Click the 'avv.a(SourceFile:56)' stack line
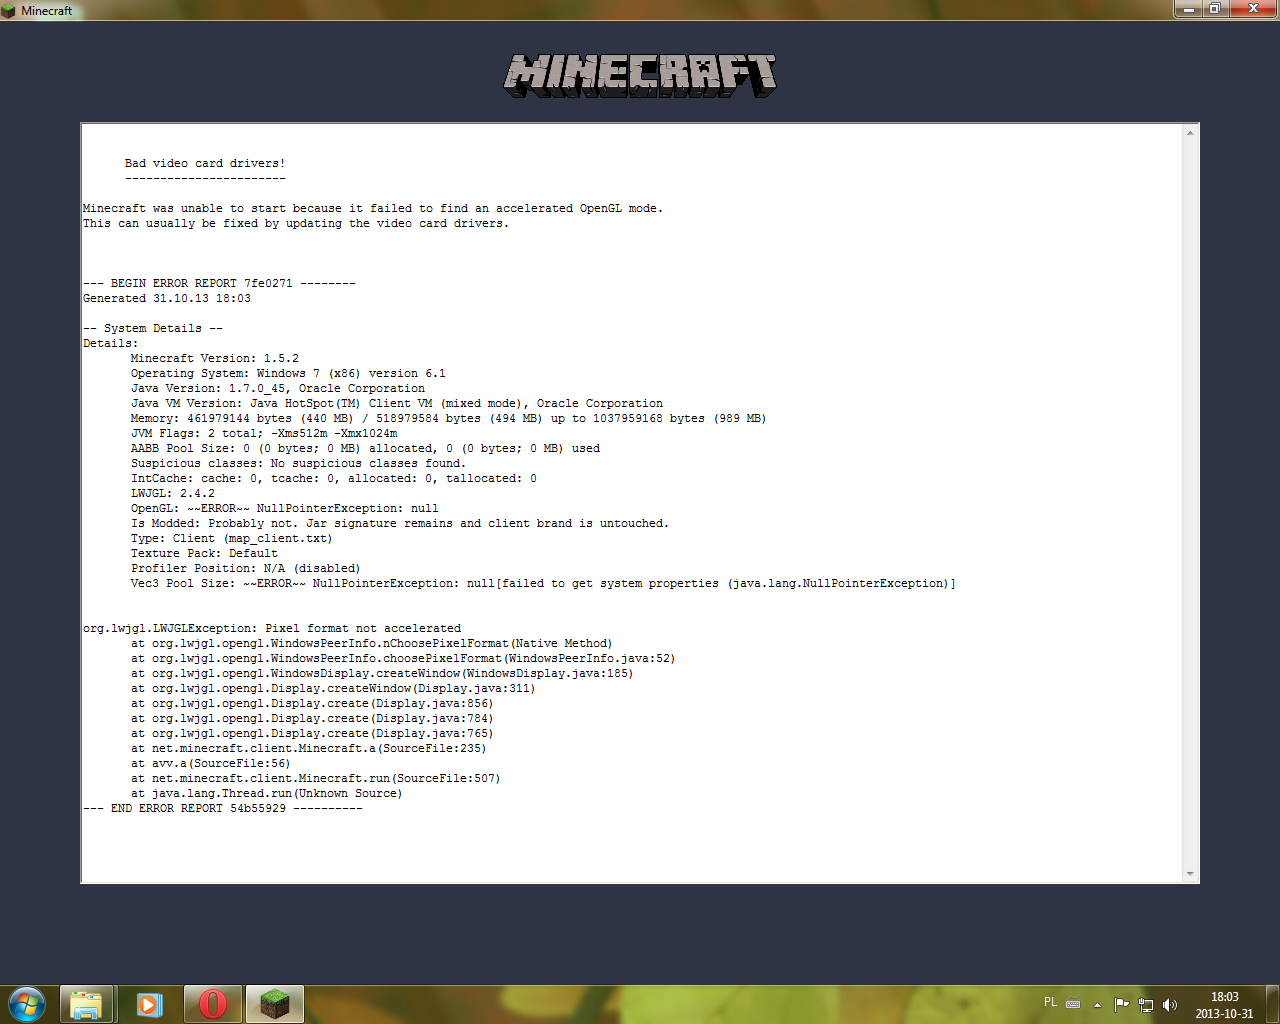 (211, 763)
